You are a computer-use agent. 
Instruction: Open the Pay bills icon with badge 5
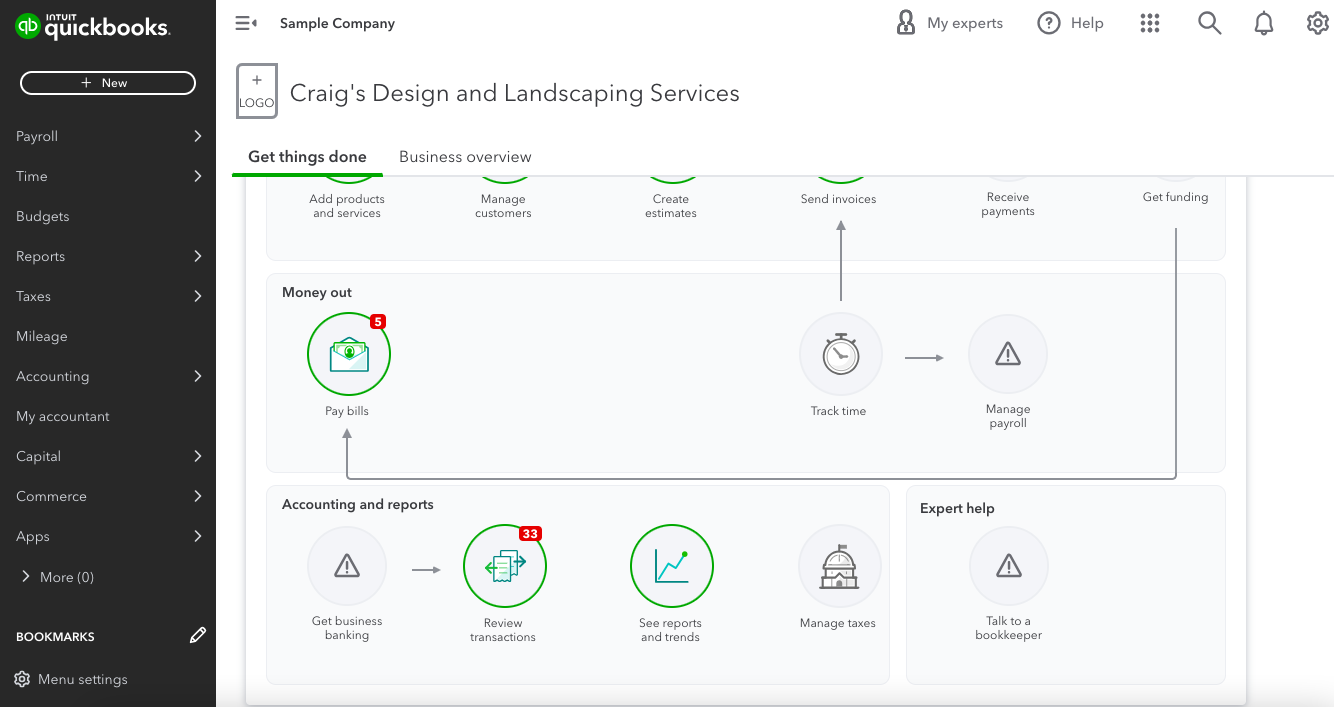tap(348, 354)
